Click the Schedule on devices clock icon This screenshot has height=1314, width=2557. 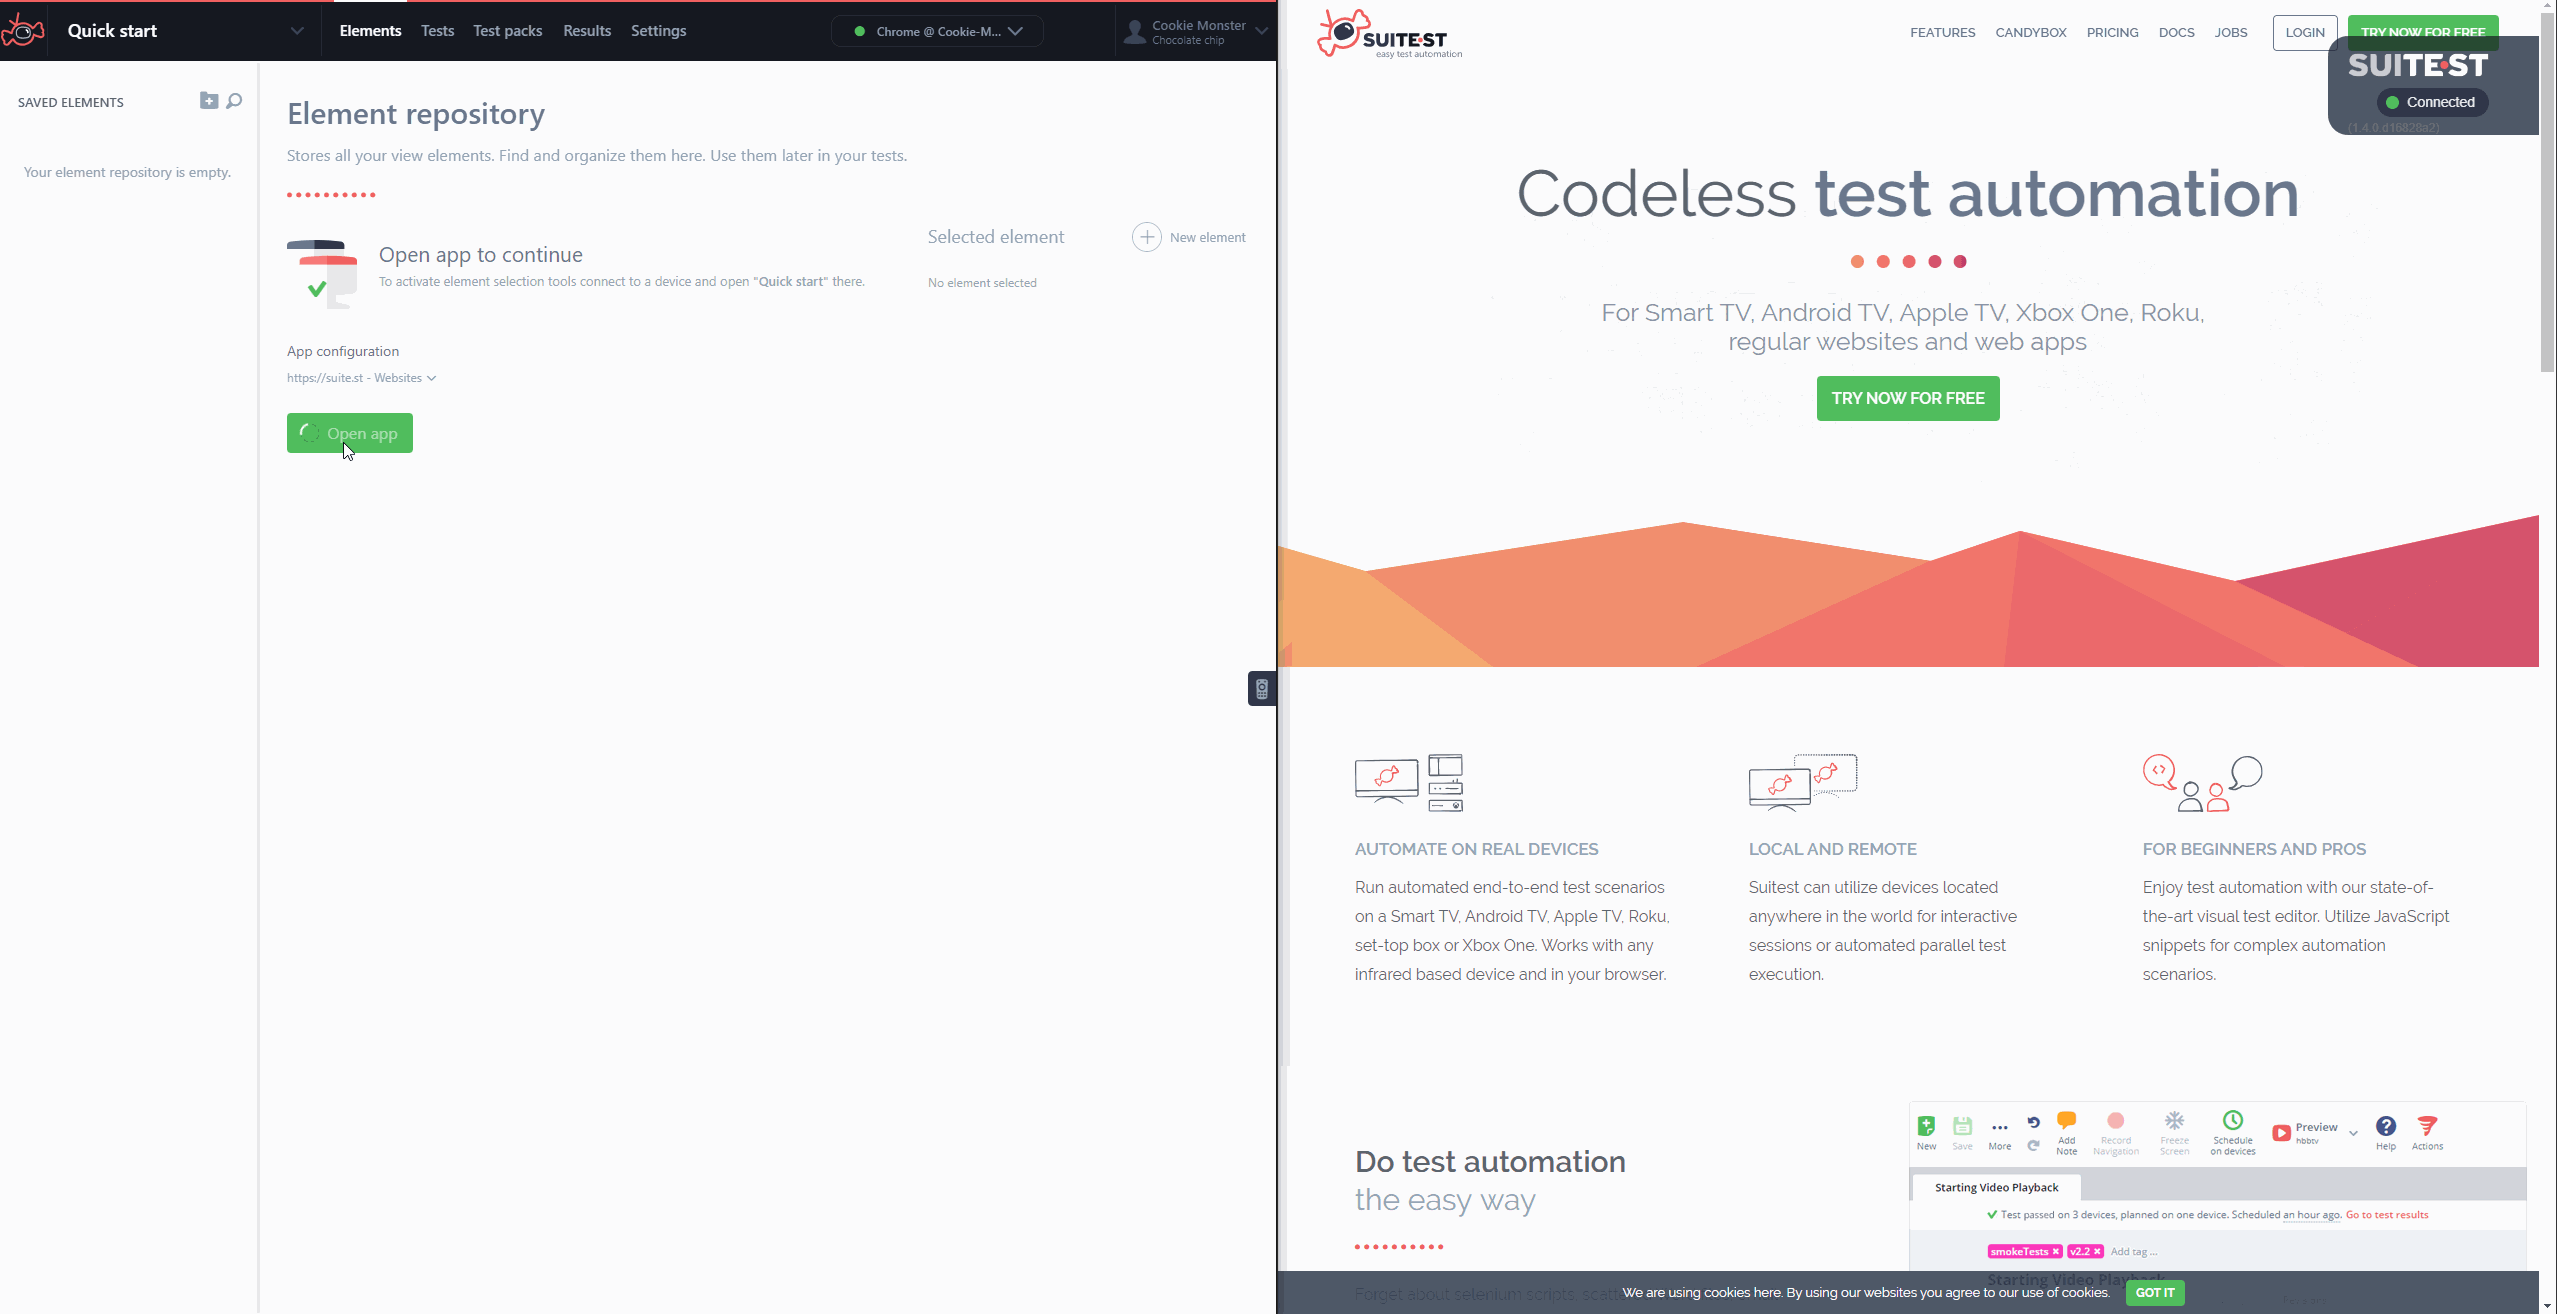[x=2232, y=1120]
